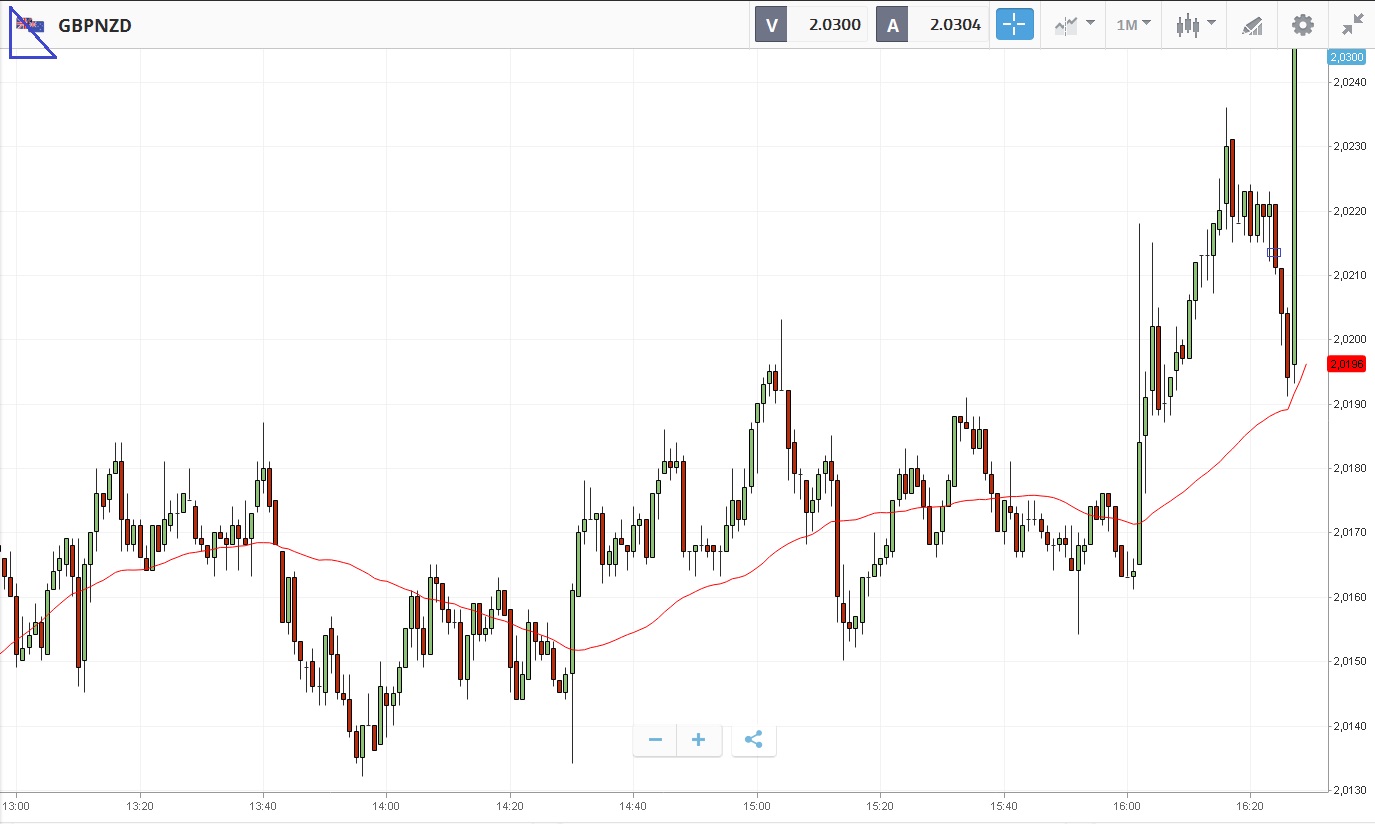Click the 13:20 time axis label
This screenshot has height=824, width=1375.
pyautogui.click(x=140, y=805)
